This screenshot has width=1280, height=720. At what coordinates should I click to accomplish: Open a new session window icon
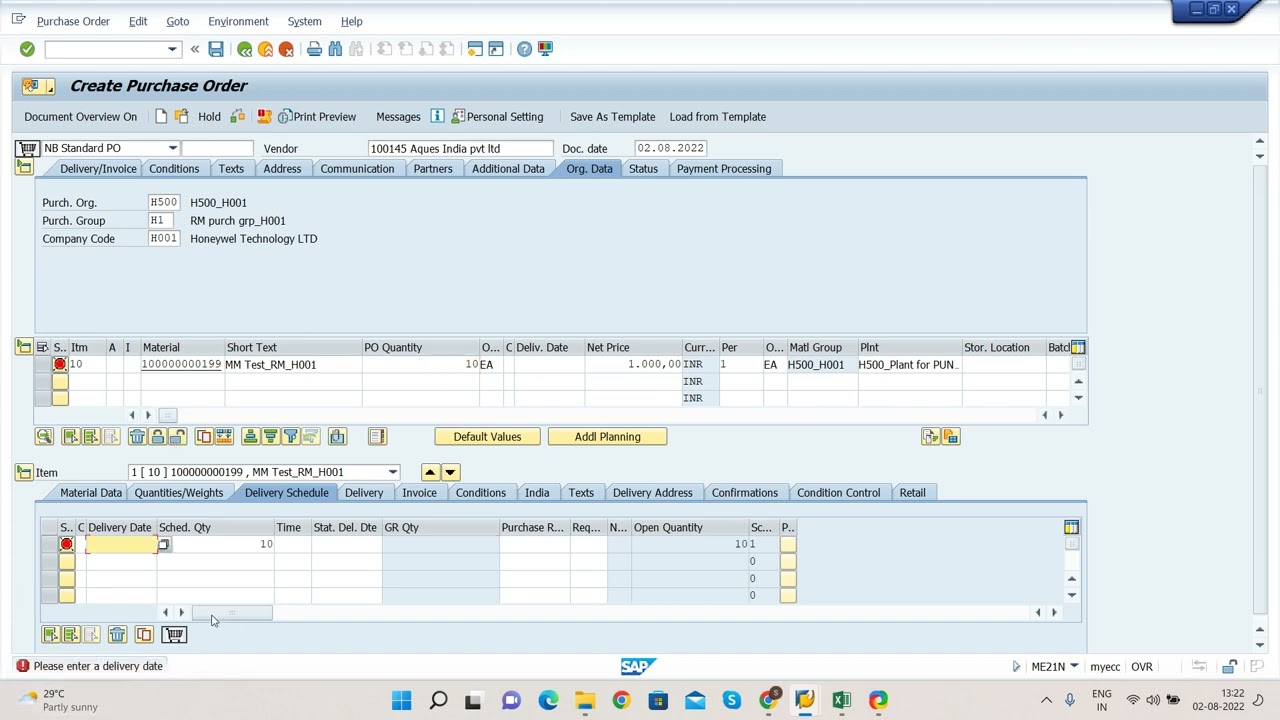coord(475,49)
